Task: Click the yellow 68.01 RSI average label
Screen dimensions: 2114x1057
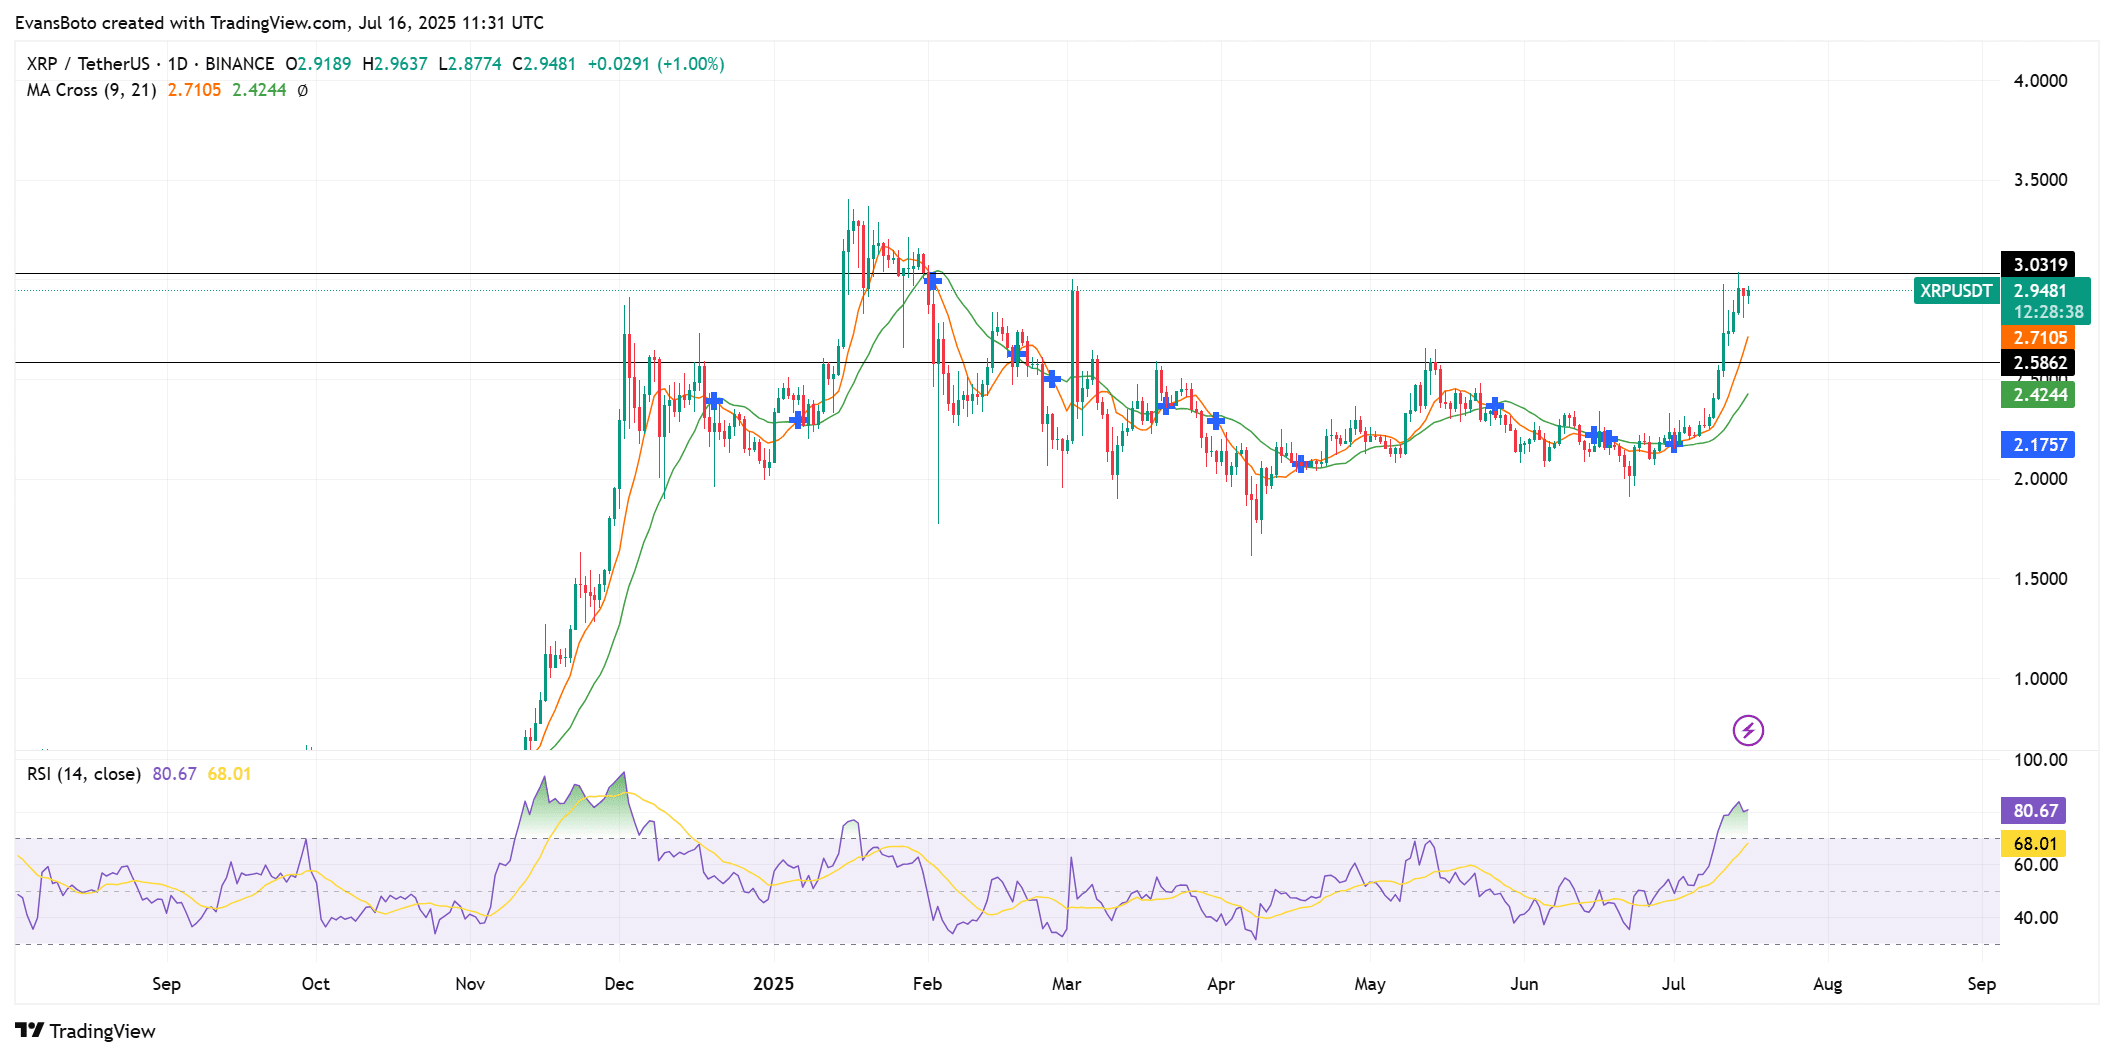Action: [x=2034, y=844]
